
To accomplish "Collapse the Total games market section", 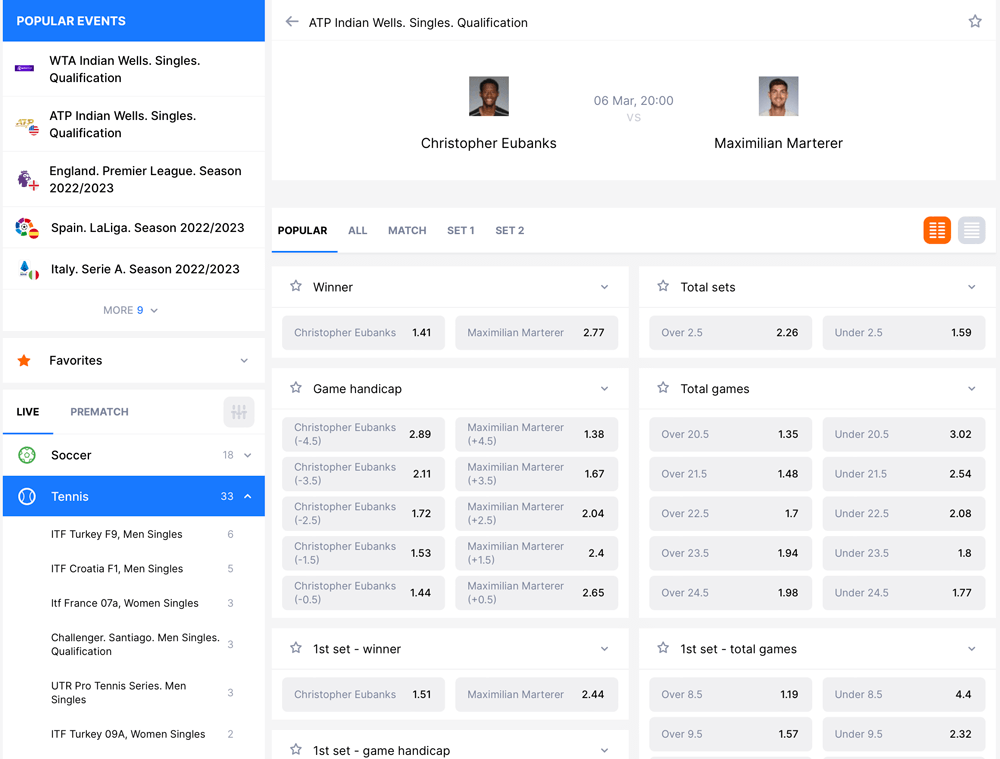I will [971, 389].
